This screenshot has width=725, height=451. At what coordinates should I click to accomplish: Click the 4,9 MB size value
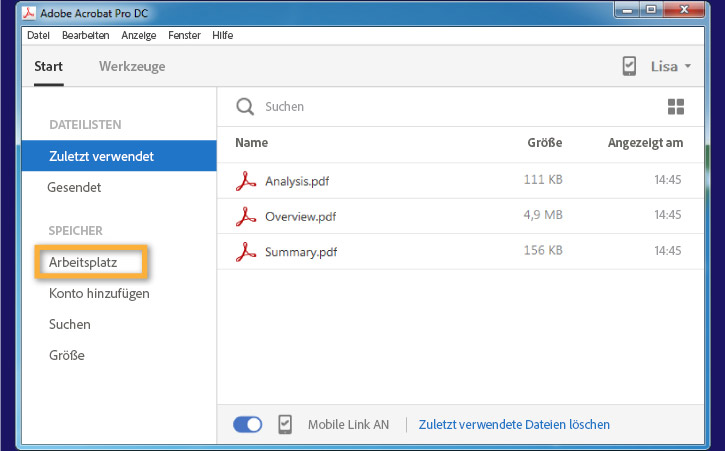click(543, 215)
